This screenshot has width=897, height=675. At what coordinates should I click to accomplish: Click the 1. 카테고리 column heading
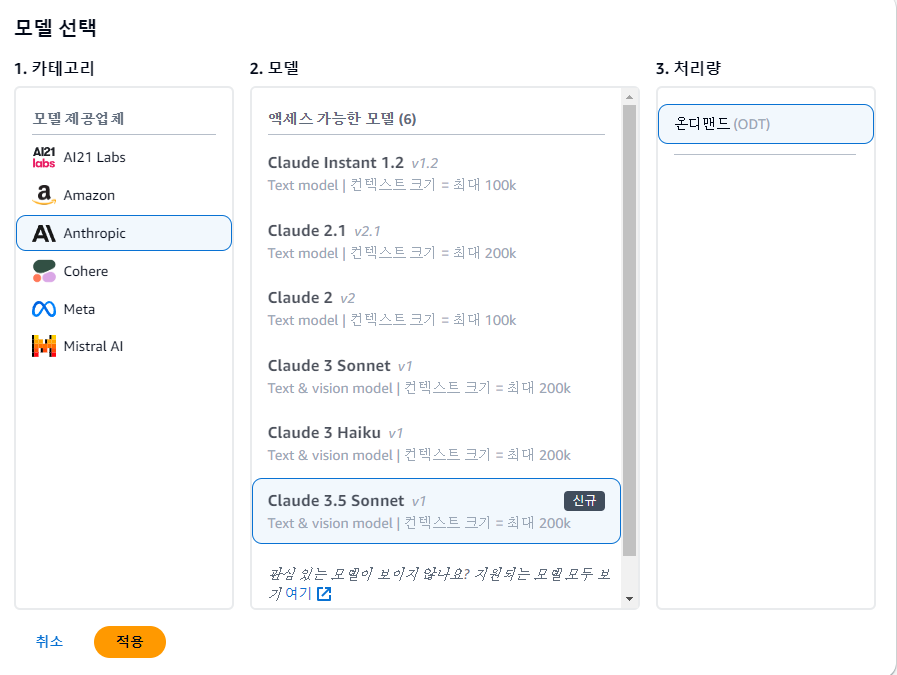click(x=54, y=68)
